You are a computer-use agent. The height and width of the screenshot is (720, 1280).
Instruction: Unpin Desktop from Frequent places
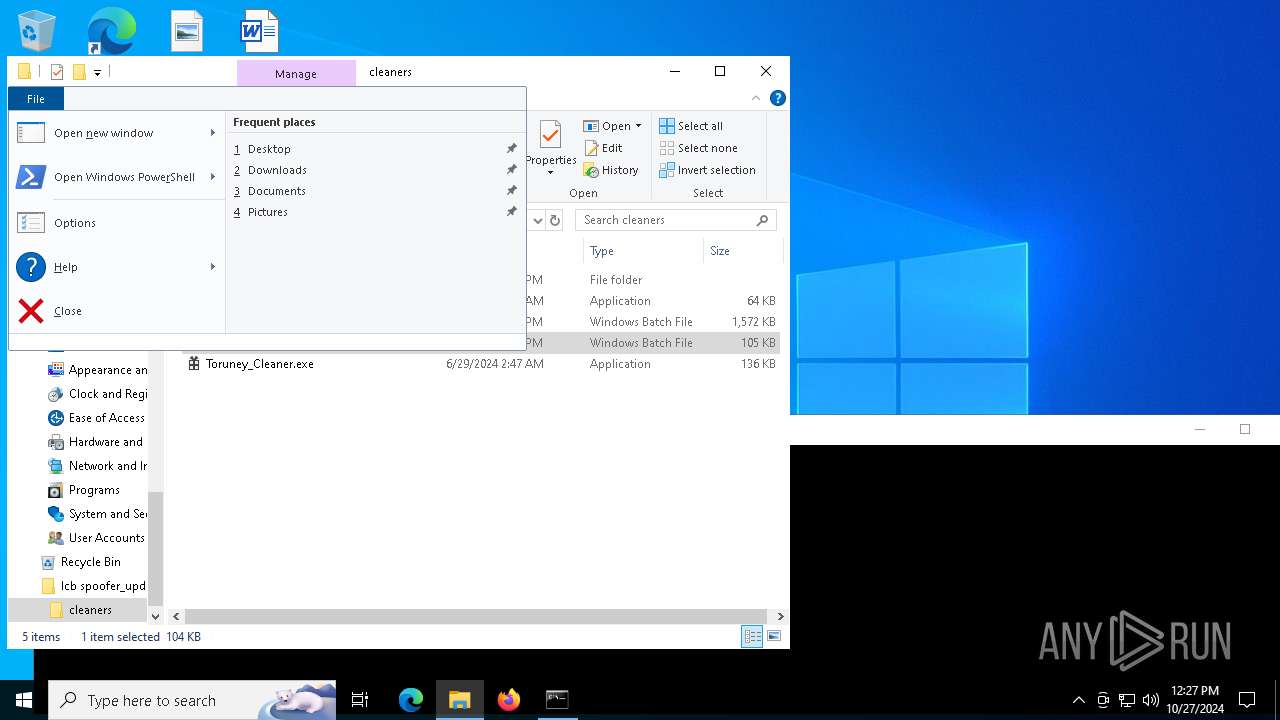click(x=512, y=149)
